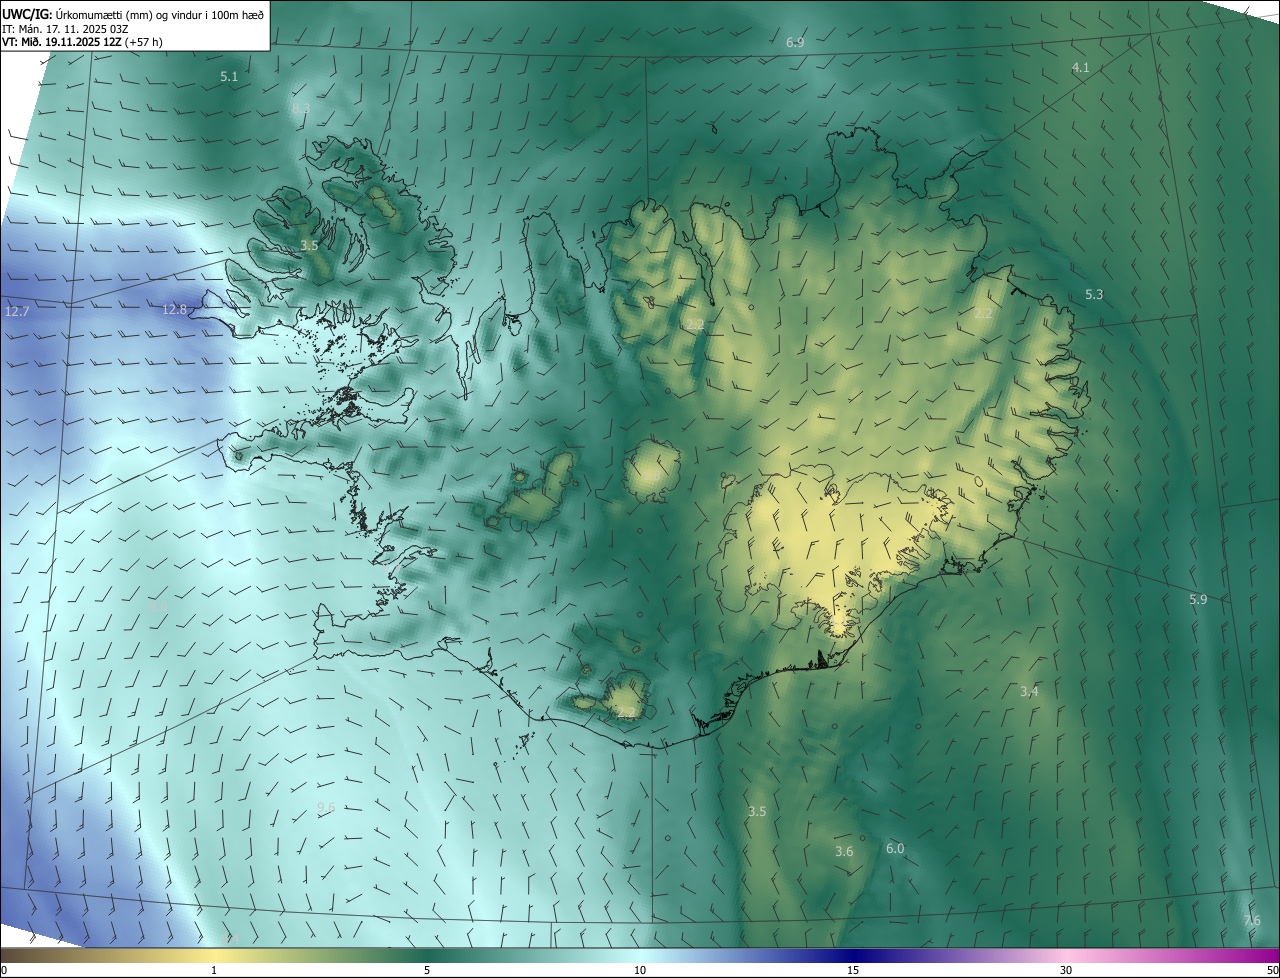Click the faint 8.6 value label
Screen dimensions: 1280x978
point(157,607)
